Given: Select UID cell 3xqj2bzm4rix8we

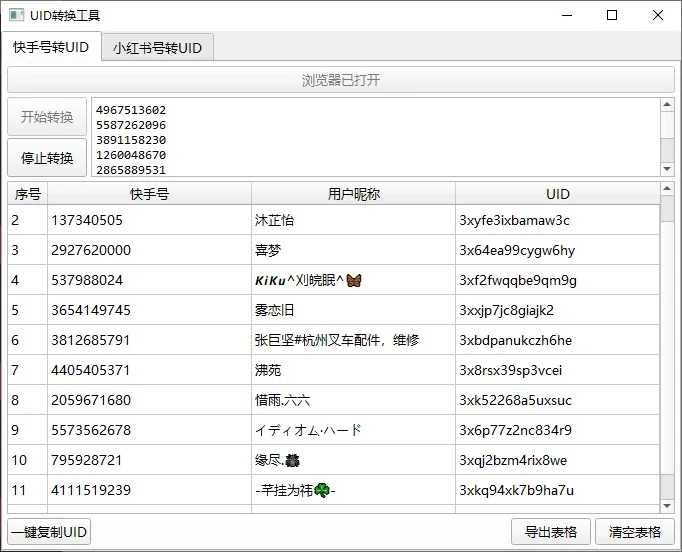Looking at the screenshot, I should (x=558, y=460).
